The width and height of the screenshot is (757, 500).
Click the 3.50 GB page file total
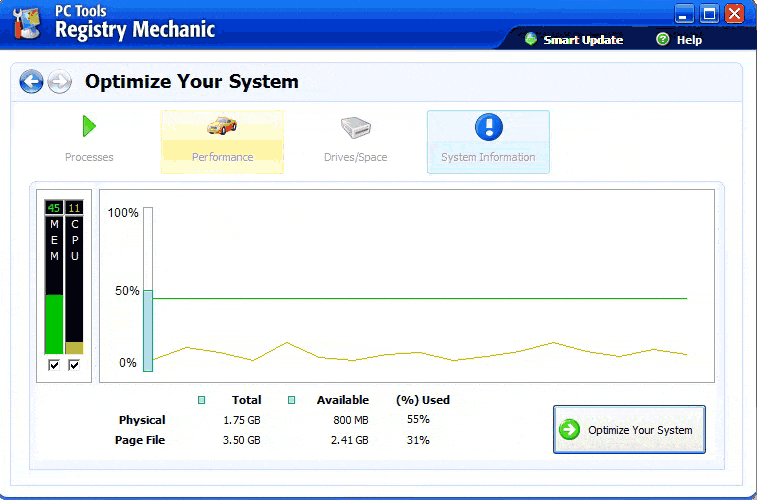(241, 440)
